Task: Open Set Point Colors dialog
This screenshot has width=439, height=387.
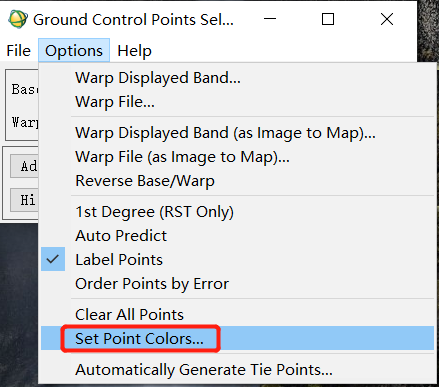Action: [237, 338]
